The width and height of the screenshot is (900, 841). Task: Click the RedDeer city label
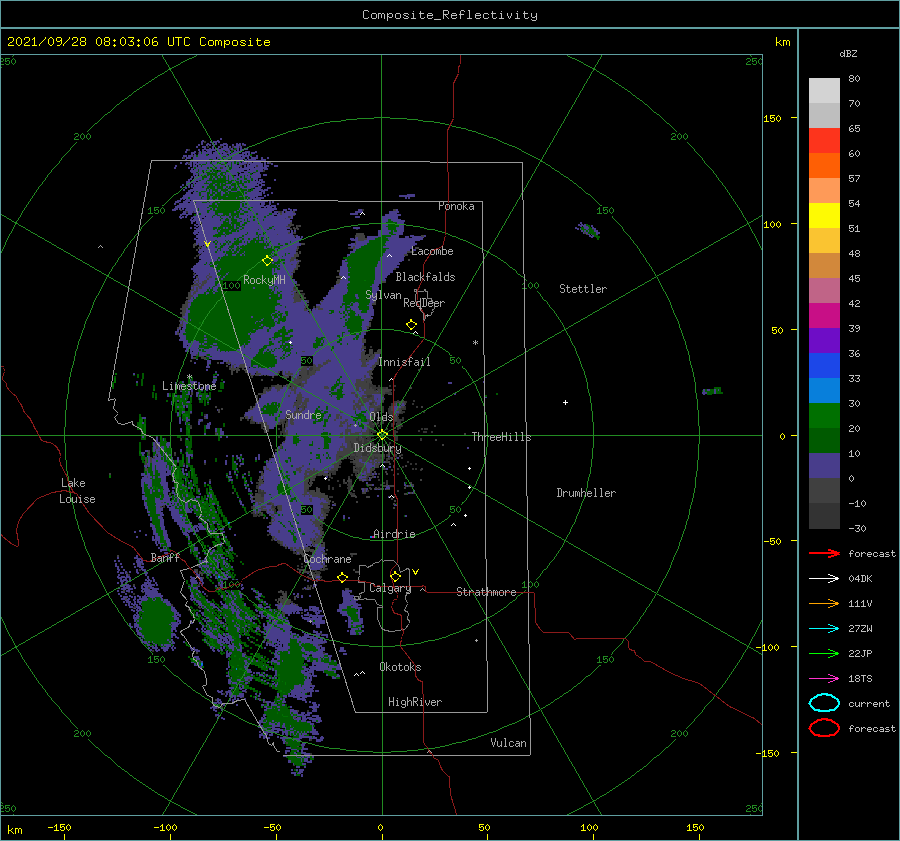(x=424, y=303)
